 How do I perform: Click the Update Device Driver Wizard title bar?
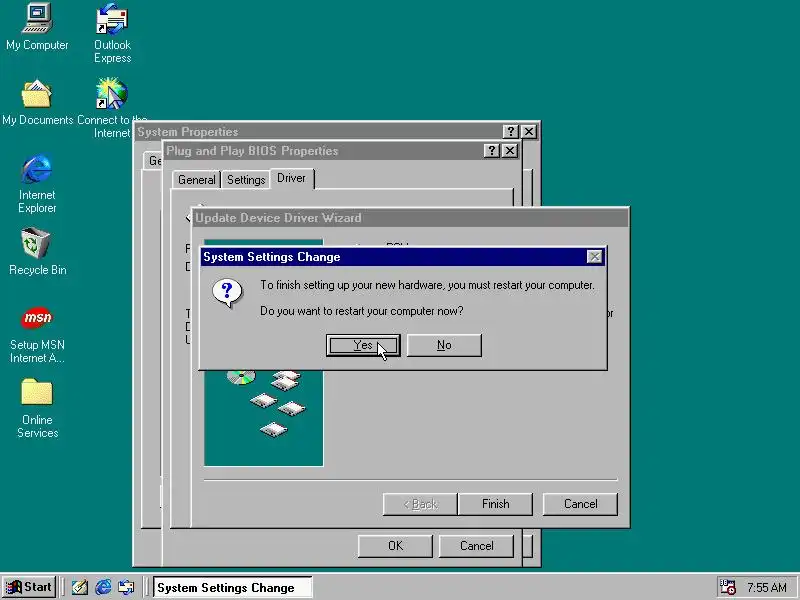pyautogui.click(x=410, y=218)
